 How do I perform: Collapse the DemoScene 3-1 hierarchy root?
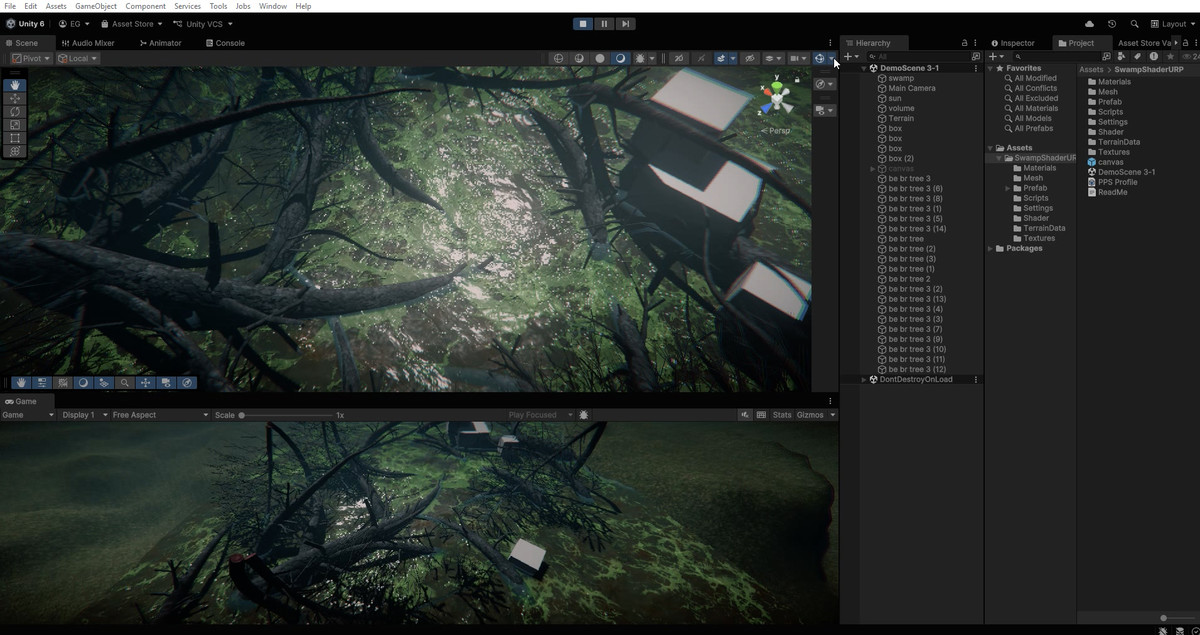pyautogui.click(x=864, y=68)
